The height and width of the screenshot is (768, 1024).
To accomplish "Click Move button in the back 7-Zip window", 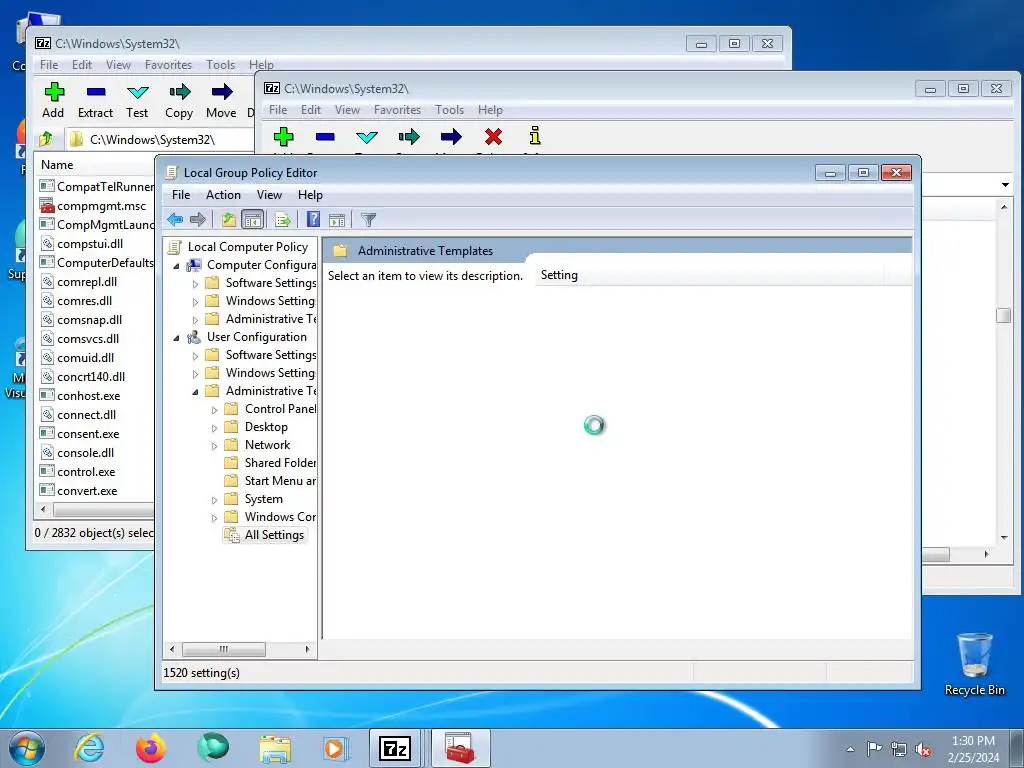I will [x=221, y=100].
